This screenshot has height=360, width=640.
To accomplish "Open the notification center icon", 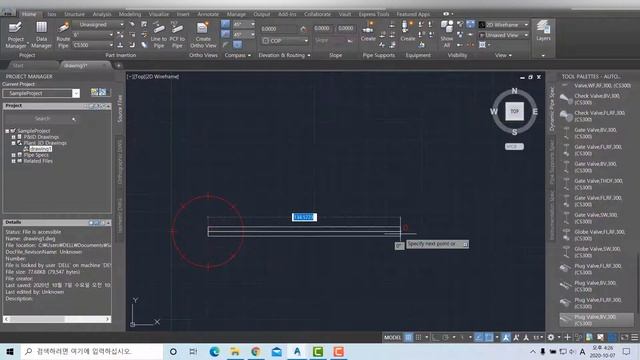I will coord(627,351).
